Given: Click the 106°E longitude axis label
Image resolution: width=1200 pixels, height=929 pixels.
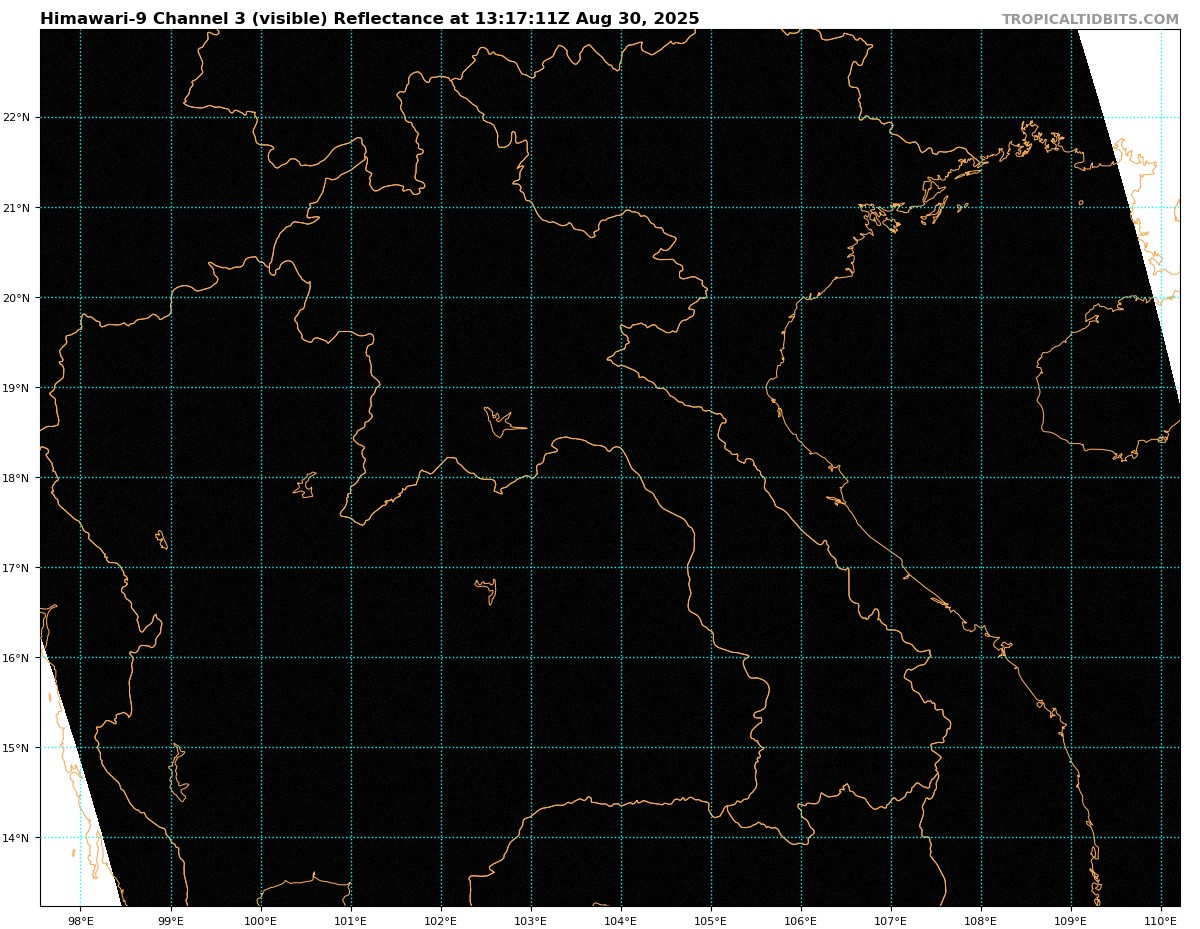Looking at the screenshot, I should click(801, 920).
